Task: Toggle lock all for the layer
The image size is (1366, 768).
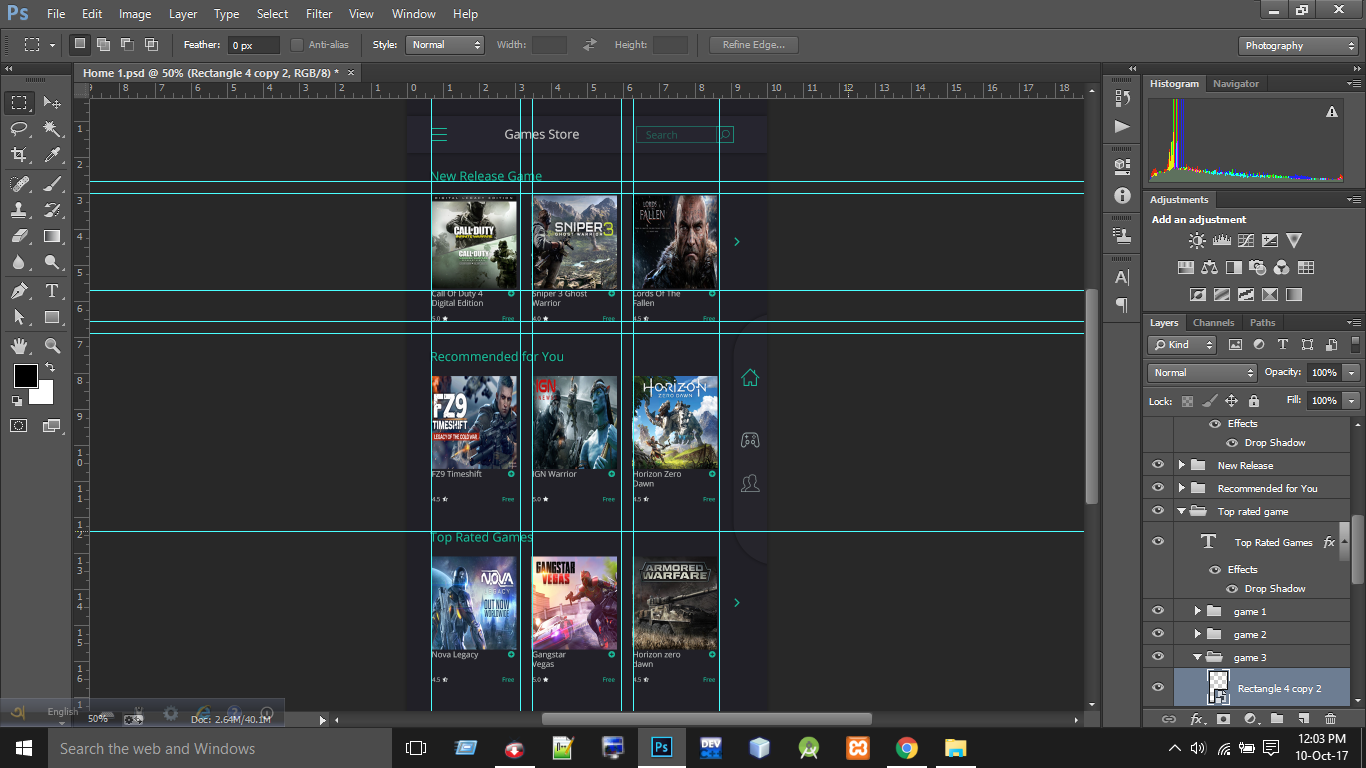Action: click(1254, 401)
